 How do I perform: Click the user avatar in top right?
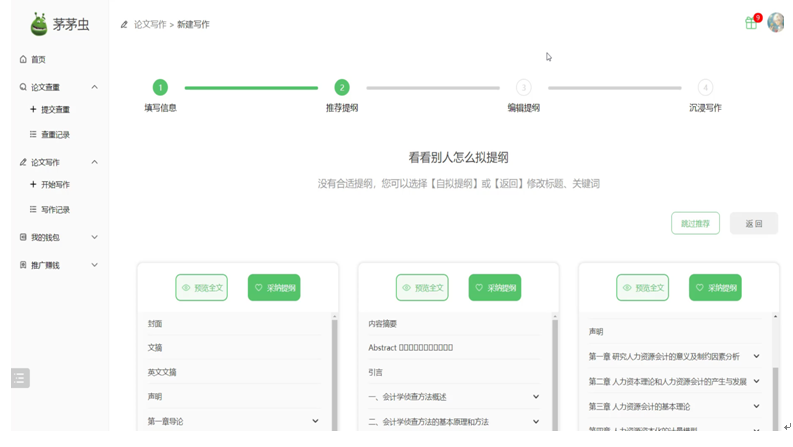776,23
